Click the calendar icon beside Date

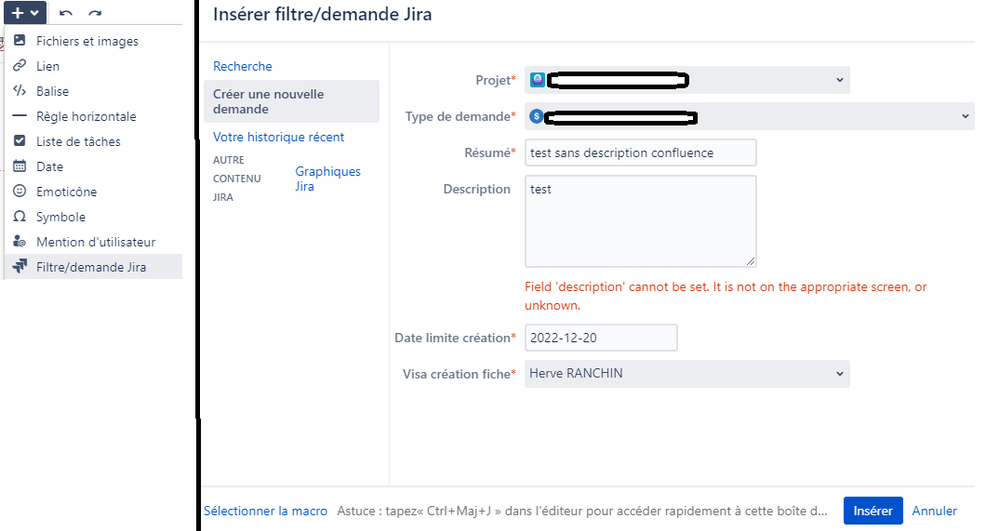coord(20,166)
